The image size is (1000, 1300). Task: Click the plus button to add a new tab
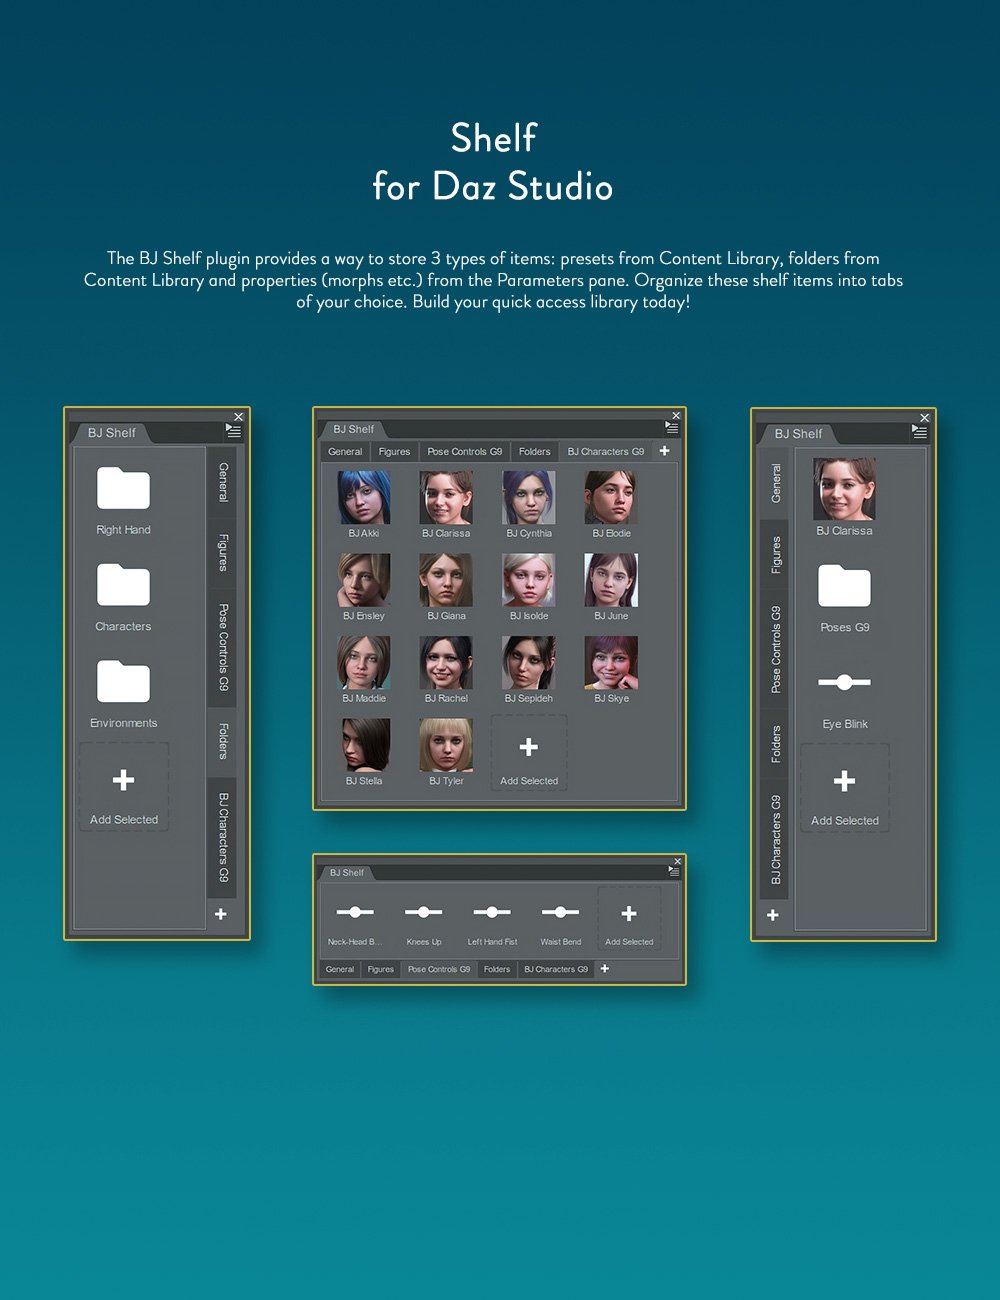tap(664, 451)
